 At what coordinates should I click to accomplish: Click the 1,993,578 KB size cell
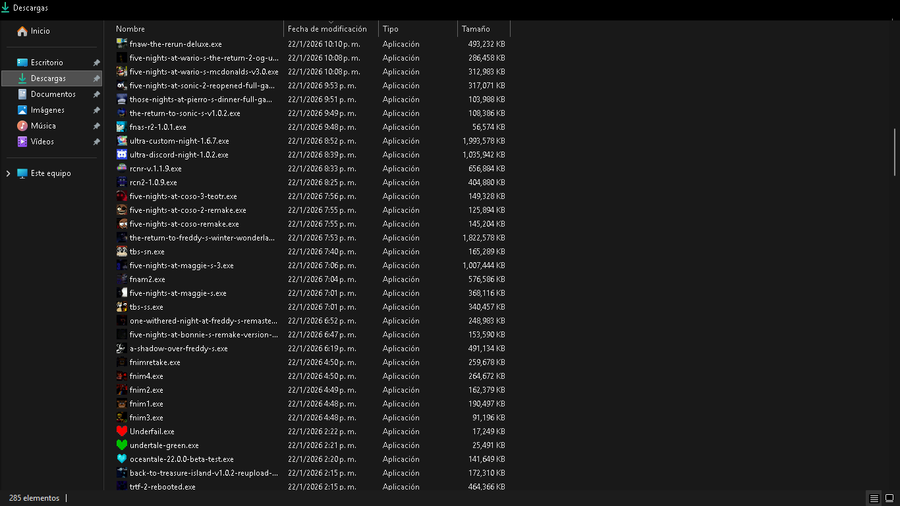(484, 141)
